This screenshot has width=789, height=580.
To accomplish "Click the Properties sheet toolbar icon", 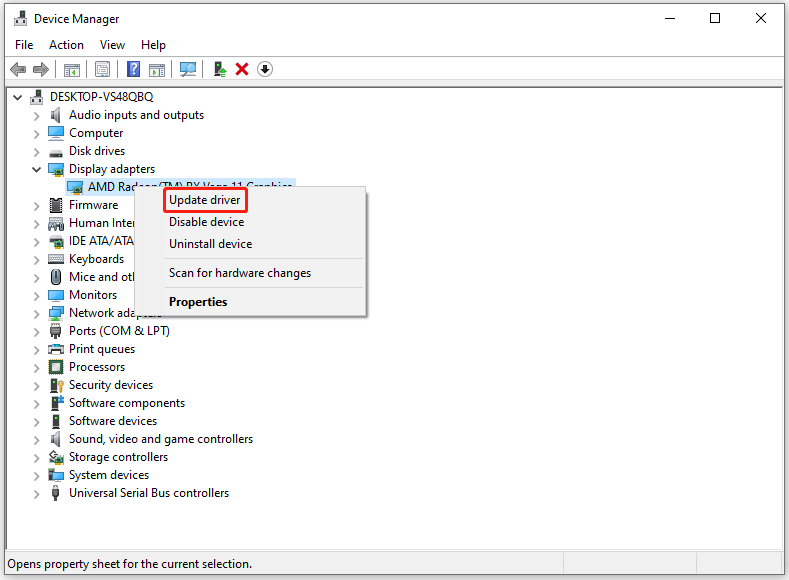I will 102,69.
